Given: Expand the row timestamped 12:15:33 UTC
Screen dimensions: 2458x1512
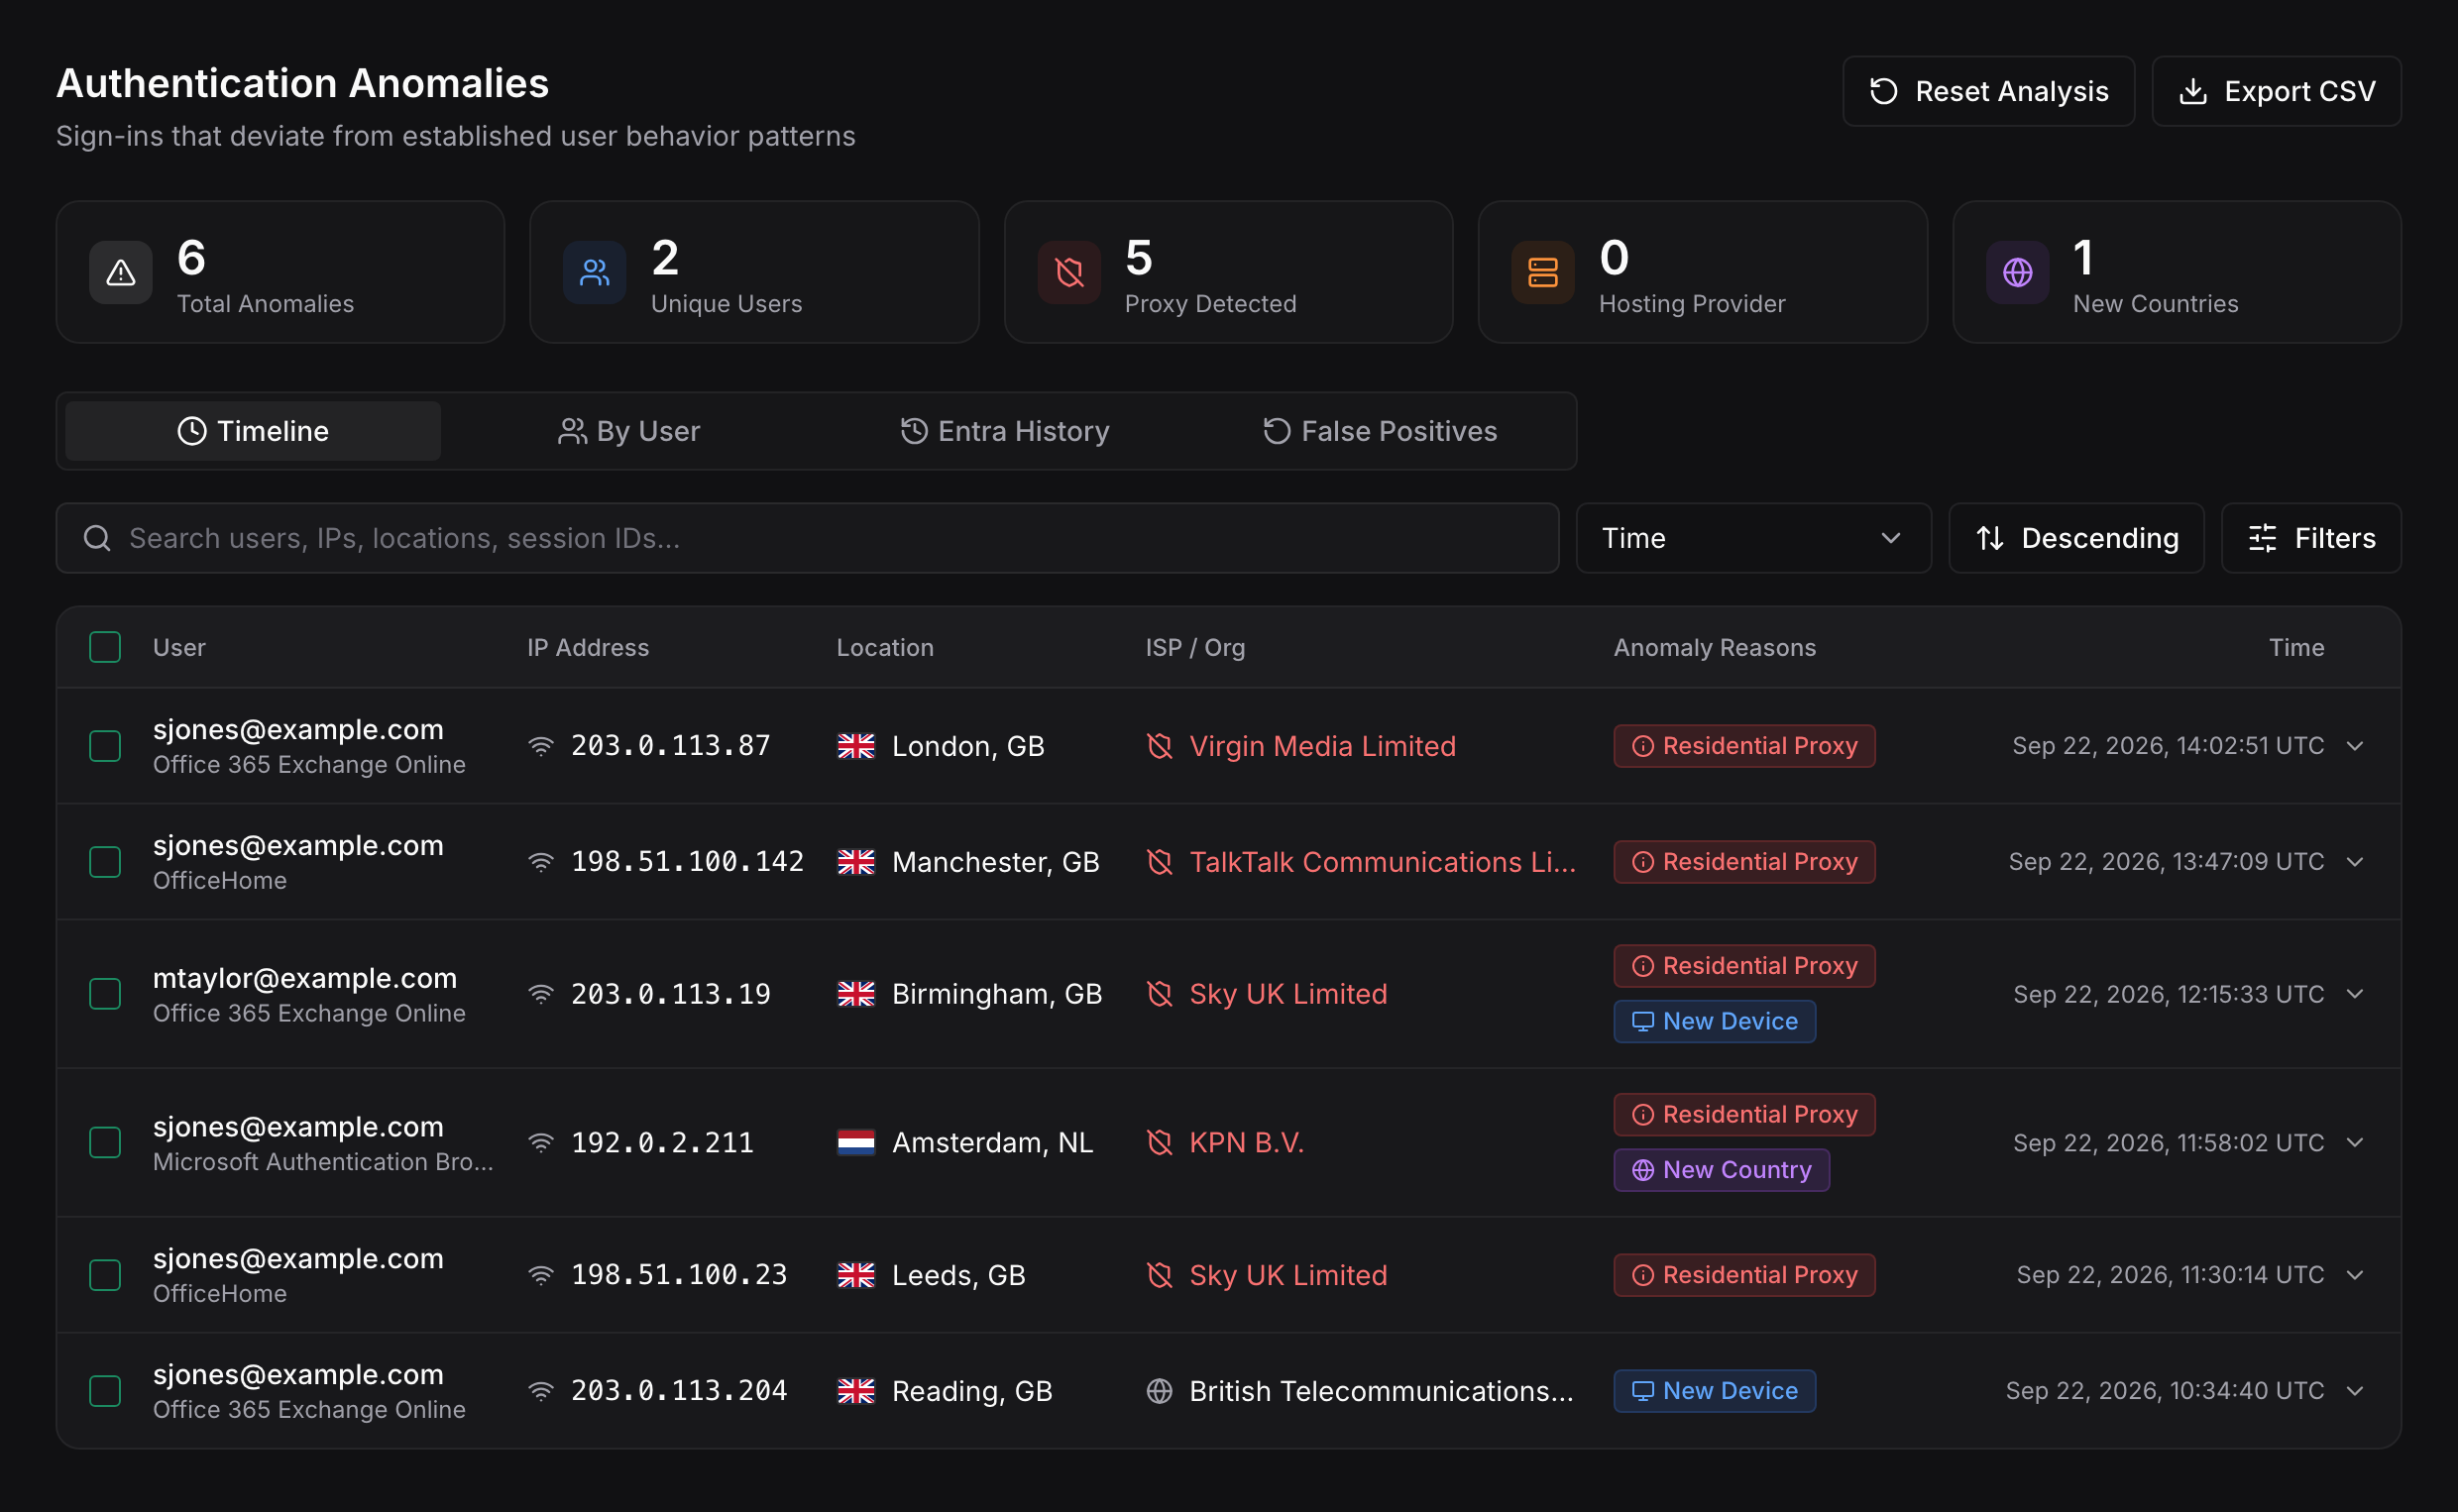Looking at the screenshot, I should (2355, 994).
